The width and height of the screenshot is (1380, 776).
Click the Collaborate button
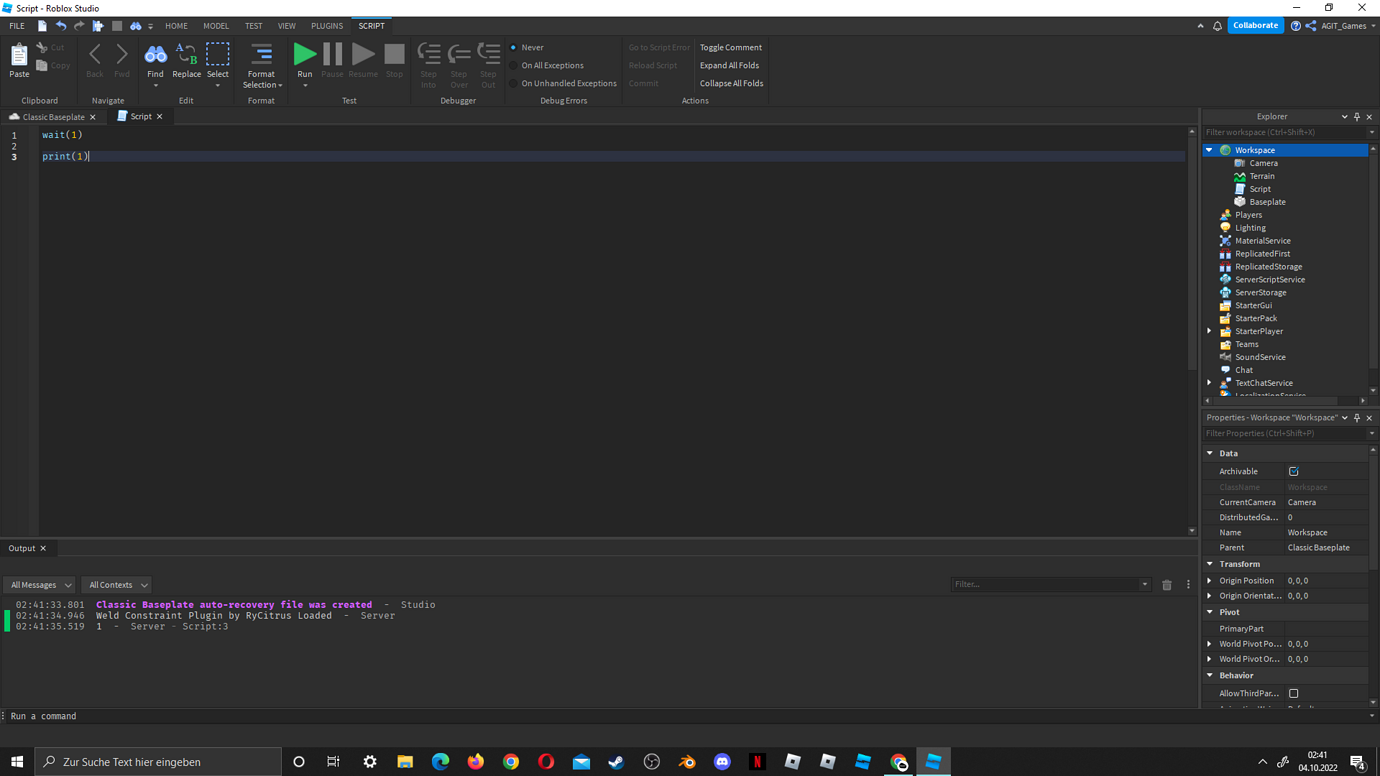click(x=1255, y=26)
